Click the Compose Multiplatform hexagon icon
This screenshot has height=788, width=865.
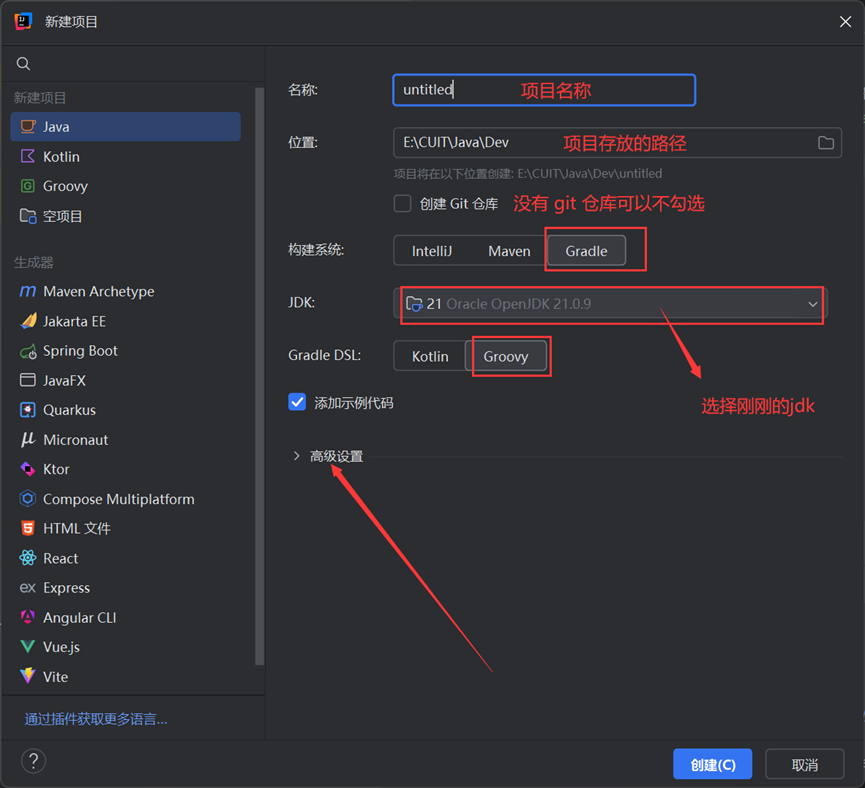[x=28, y=499]
